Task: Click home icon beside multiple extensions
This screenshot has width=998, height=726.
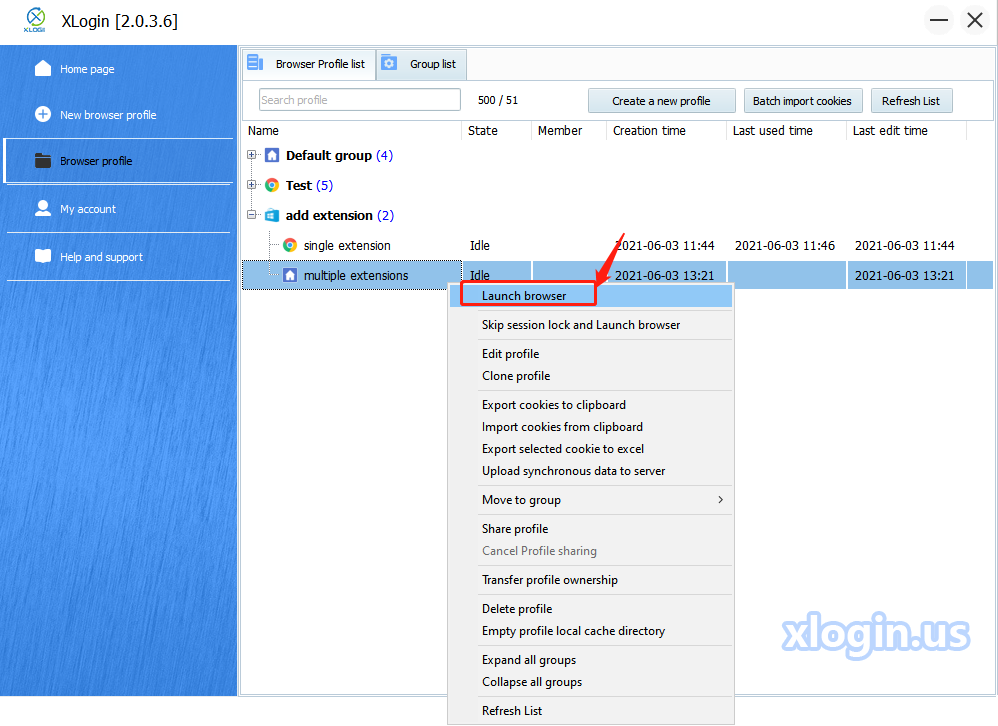Action: click(290, 275)
